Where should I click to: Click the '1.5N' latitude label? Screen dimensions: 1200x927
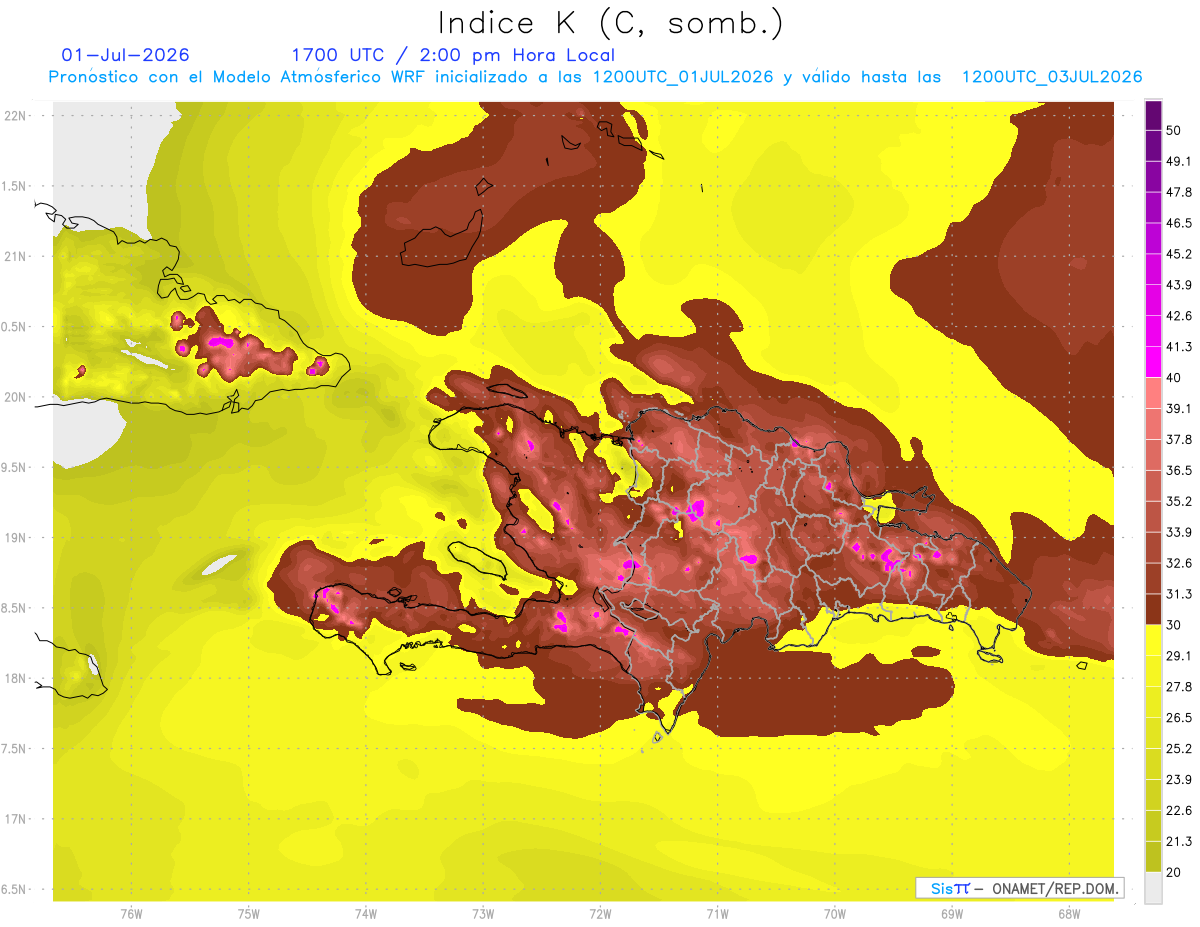pyautogui.click(x=15, y=186)
